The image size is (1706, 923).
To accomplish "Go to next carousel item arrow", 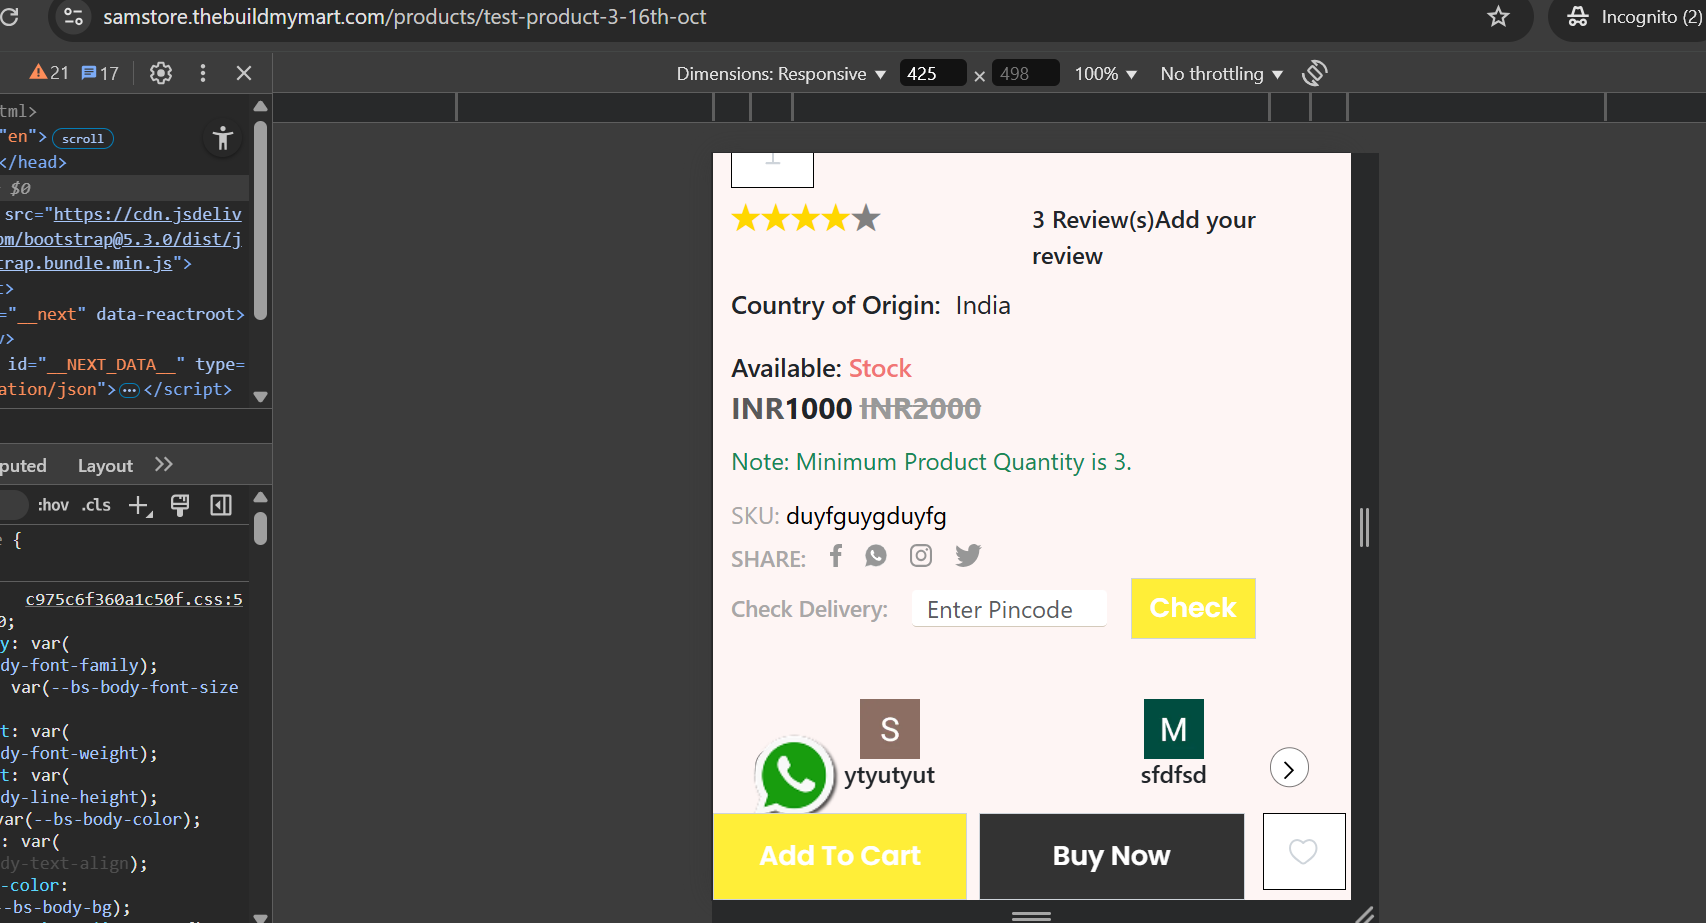I will (1289, 768).
